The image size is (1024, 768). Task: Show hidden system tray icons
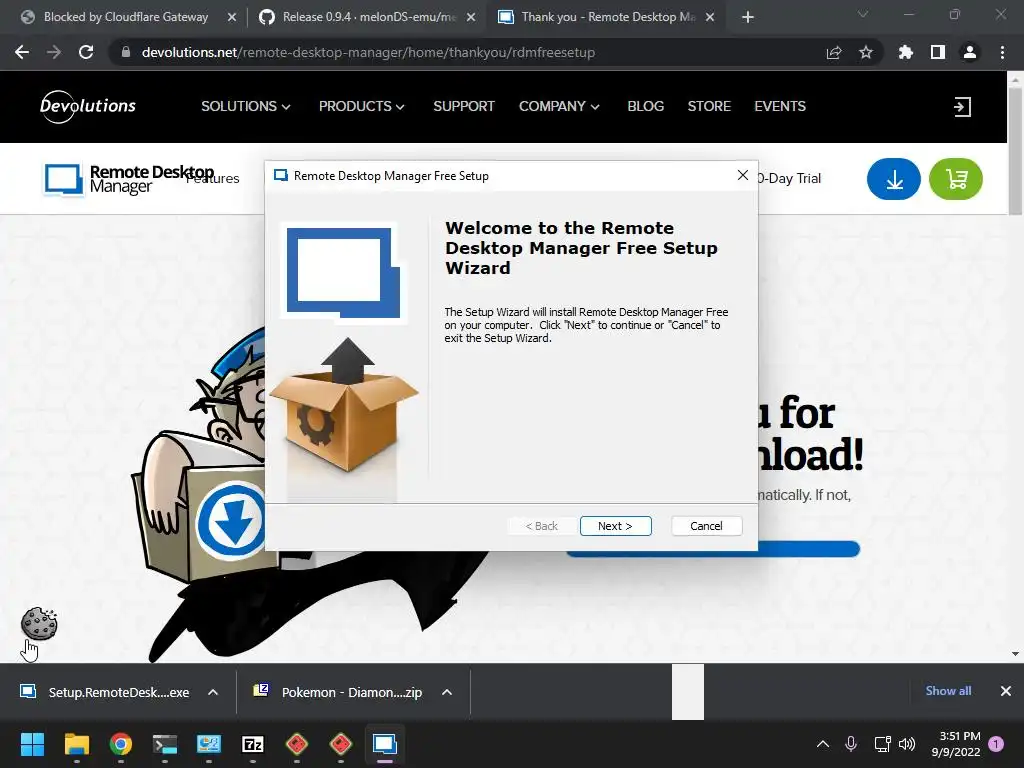tap(823, 744)
